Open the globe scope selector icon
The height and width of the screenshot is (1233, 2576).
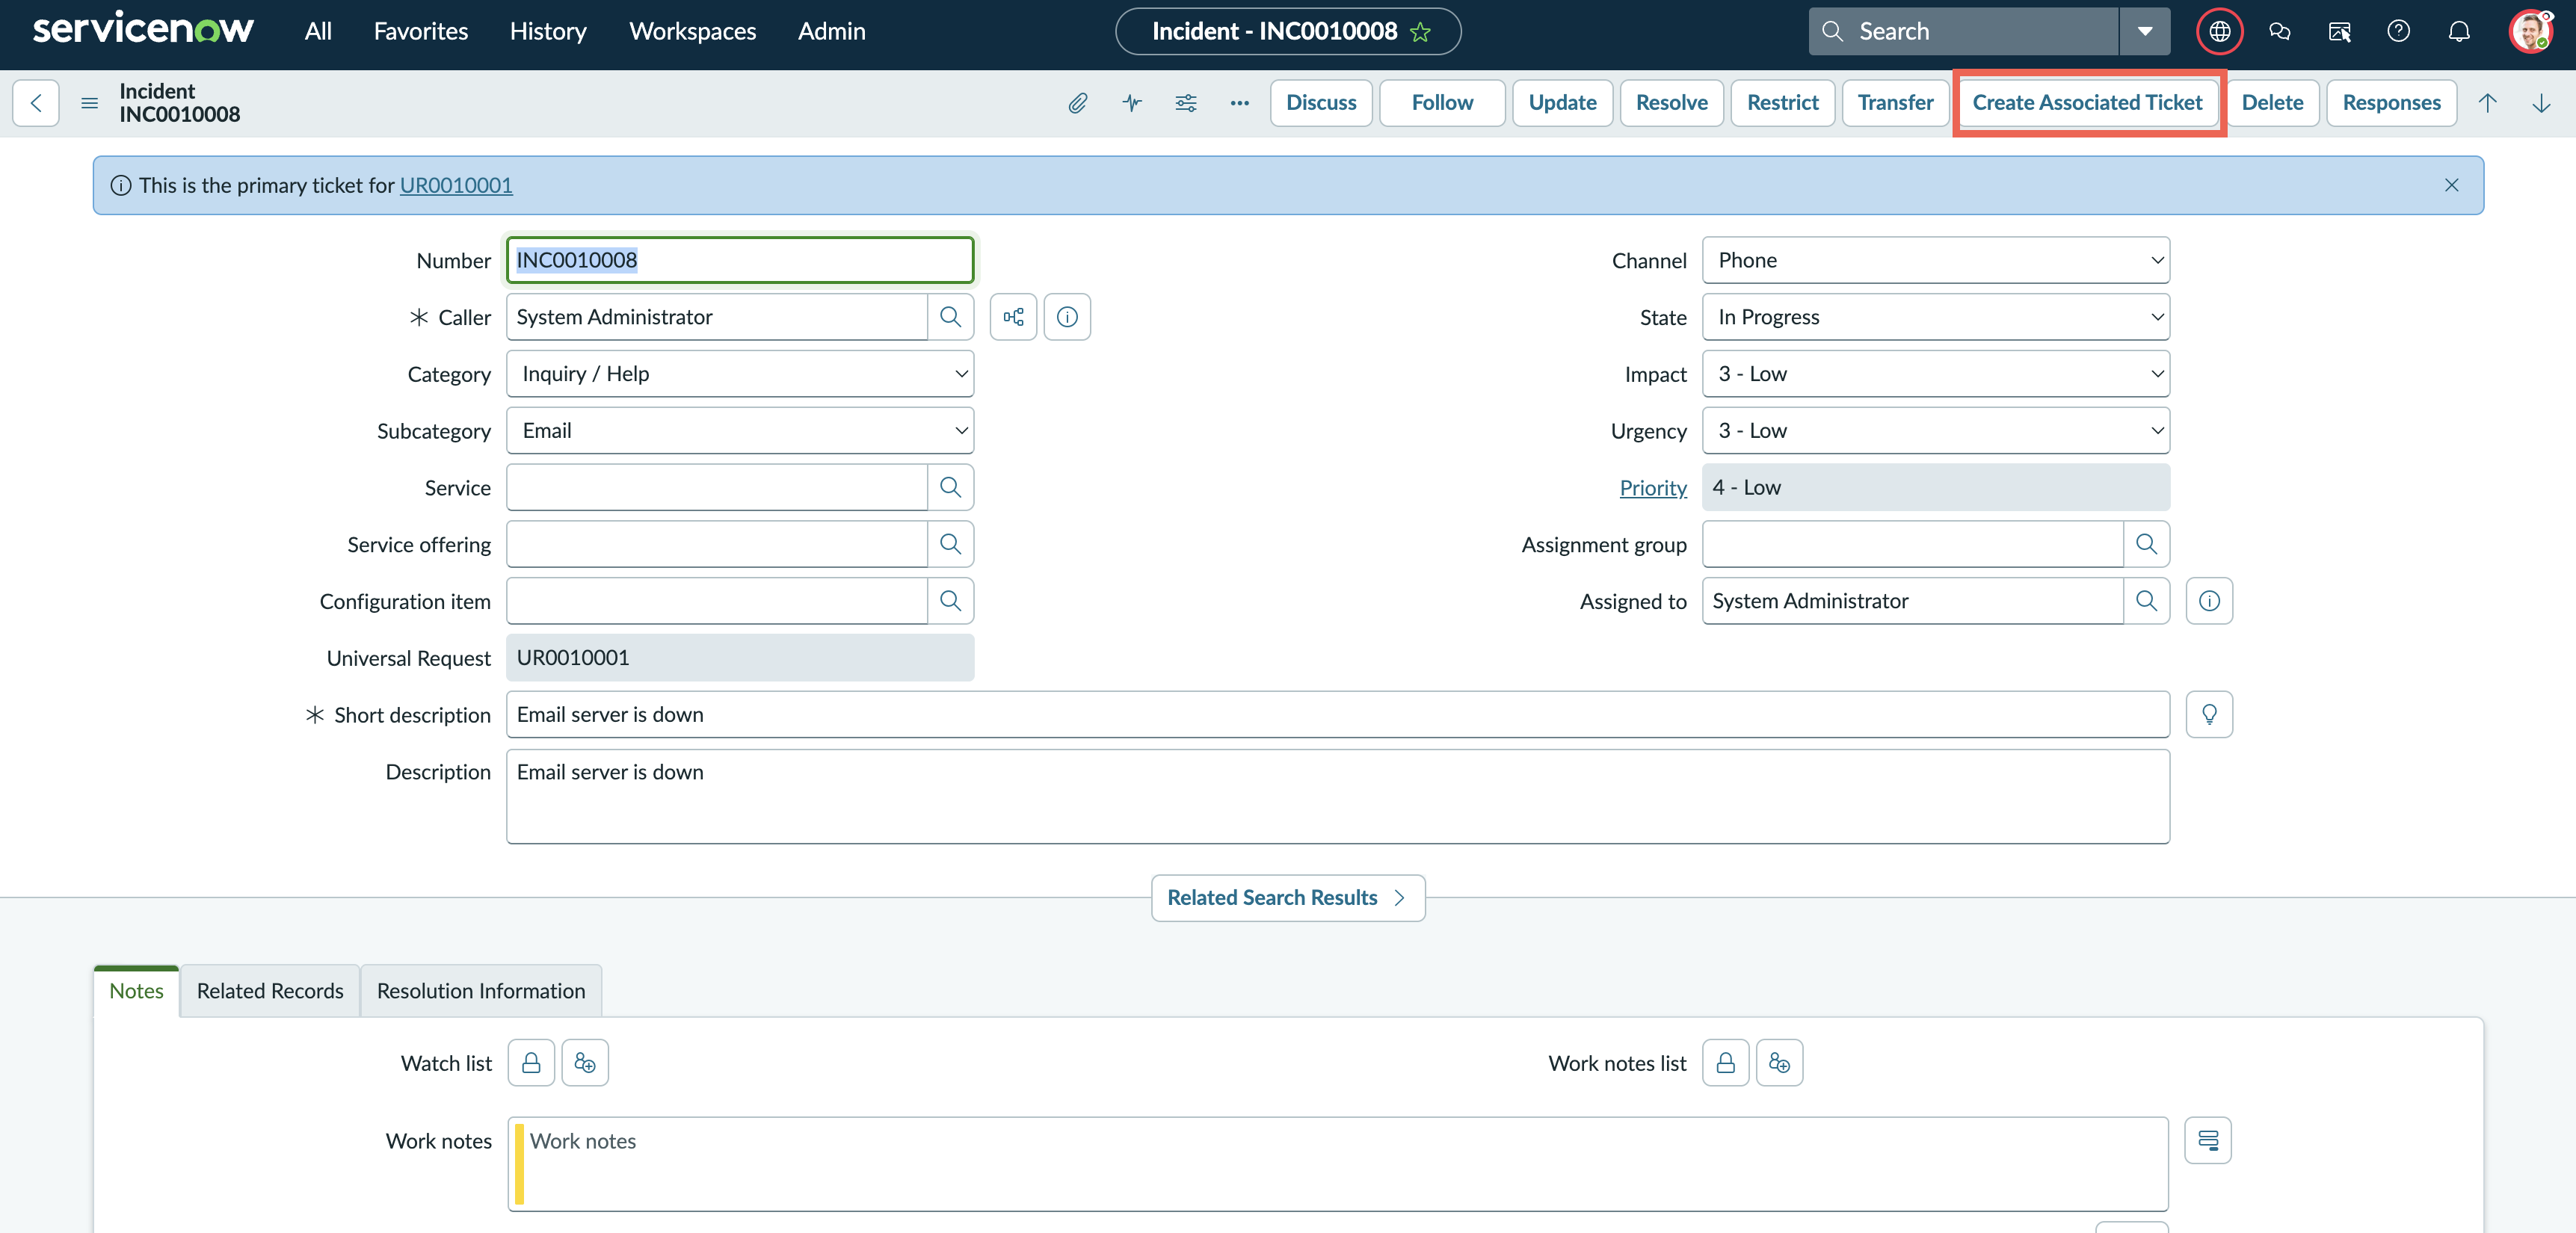2219,31
